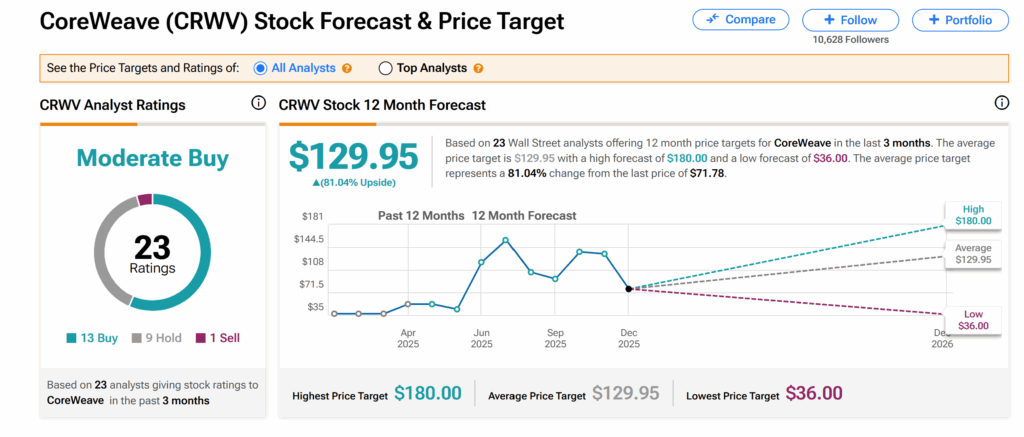Click orange help icon next to All Analysts
Viewport: 1024px width, 437px height.
coord(347,69)
